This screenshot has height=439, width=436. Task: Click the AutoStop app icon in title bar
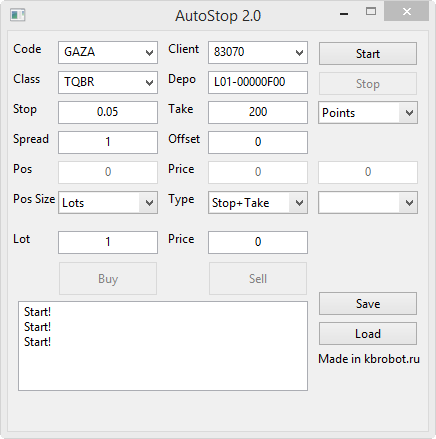17,15
